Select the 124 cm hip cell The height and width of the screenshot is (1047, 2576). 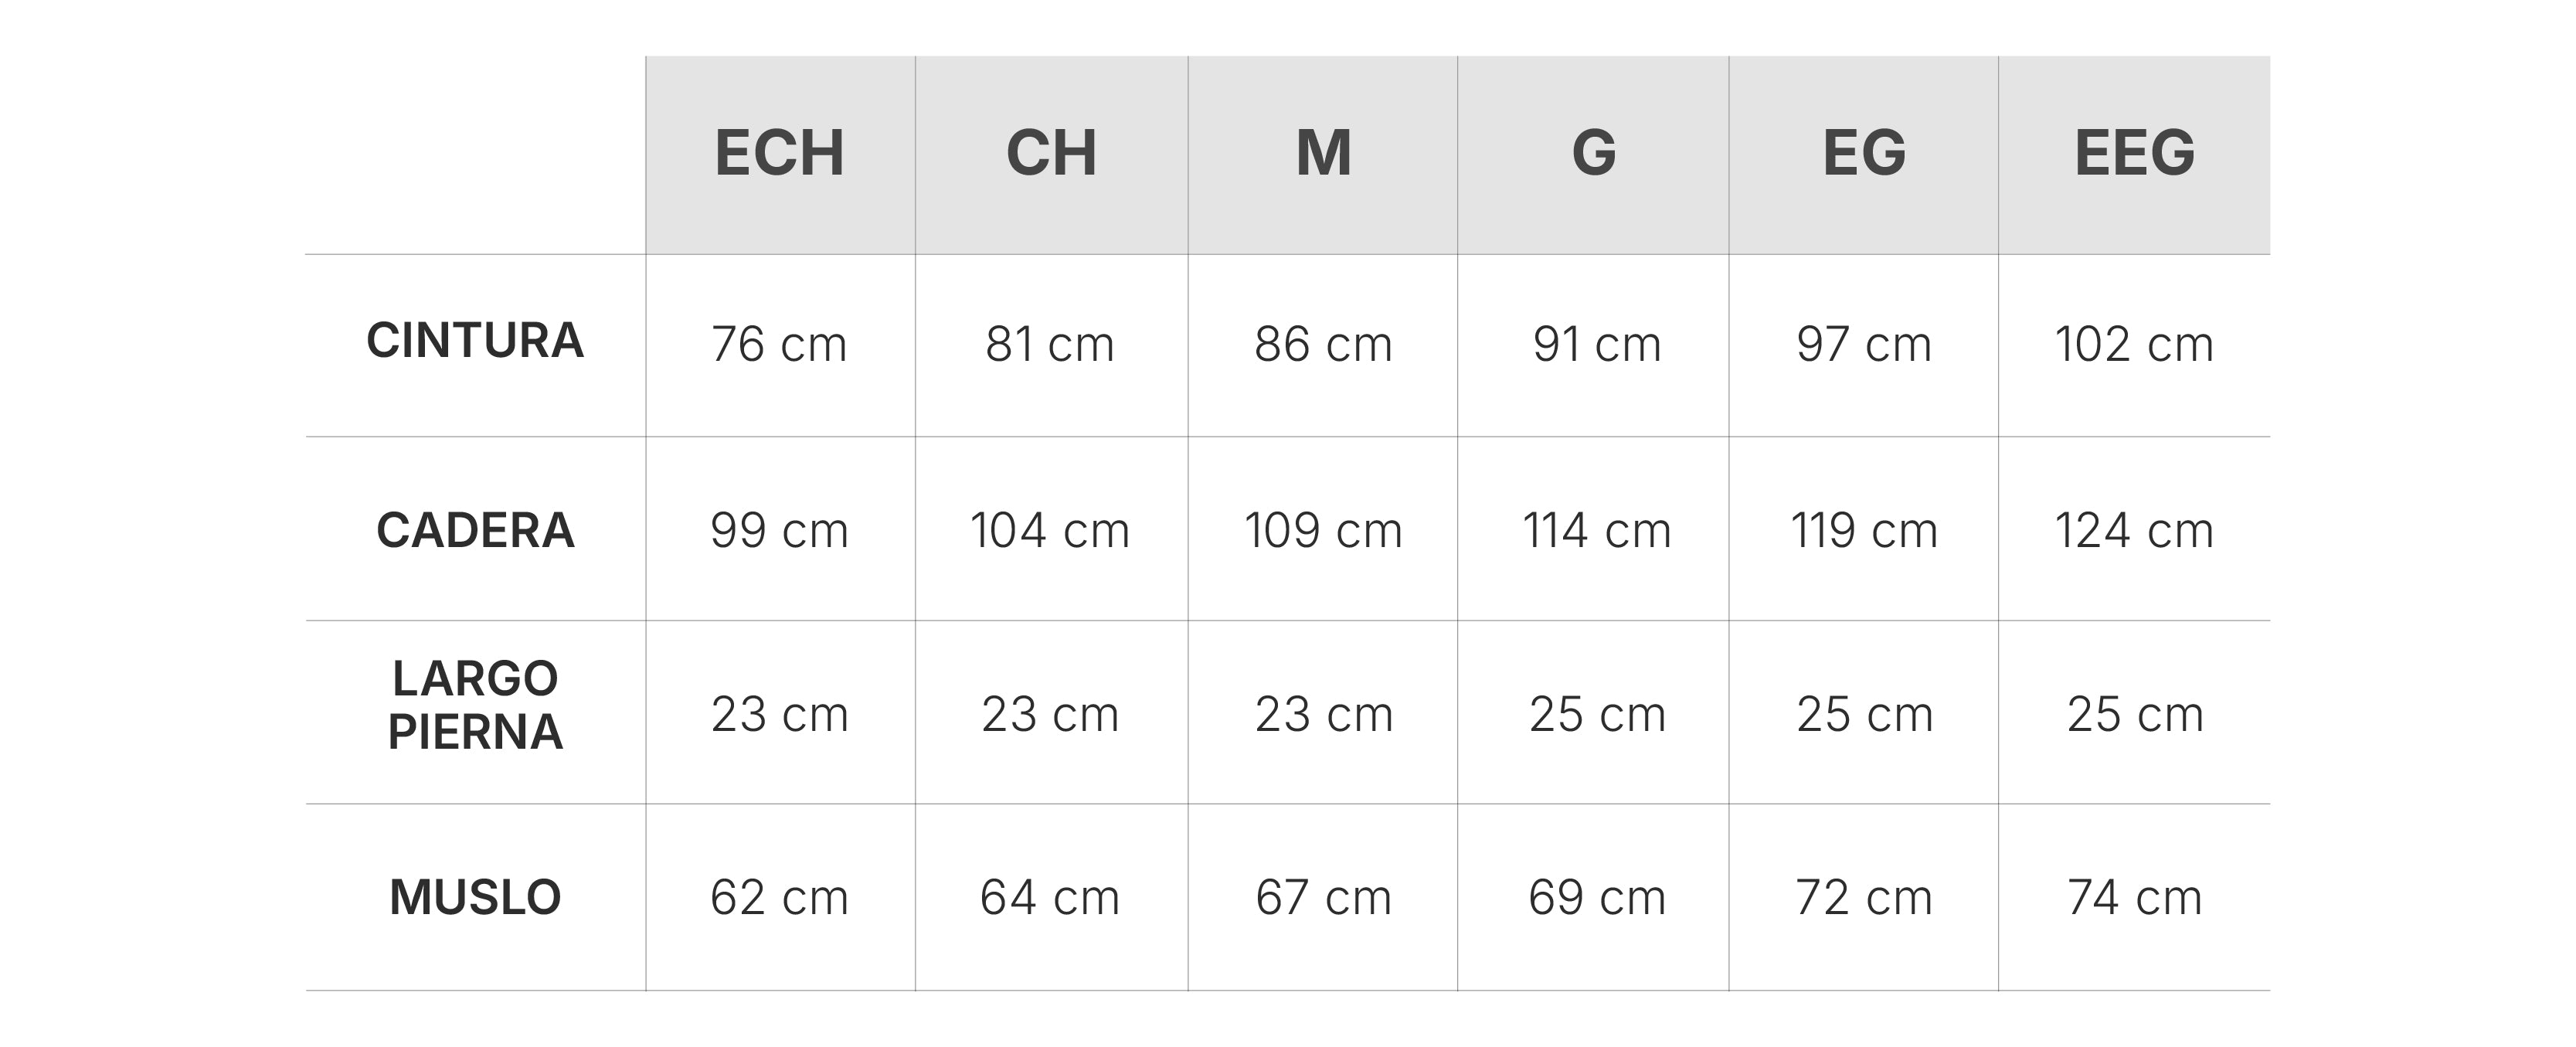pyautogui.click(x=2134, y=531)
